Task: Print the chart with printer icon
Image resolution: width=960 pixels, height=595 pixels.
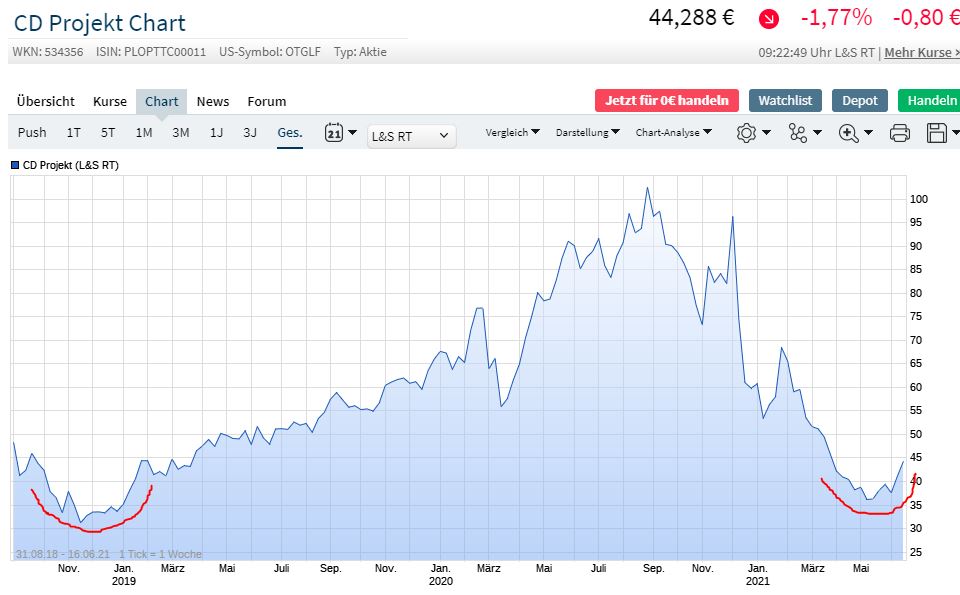Action: (900, 132)
